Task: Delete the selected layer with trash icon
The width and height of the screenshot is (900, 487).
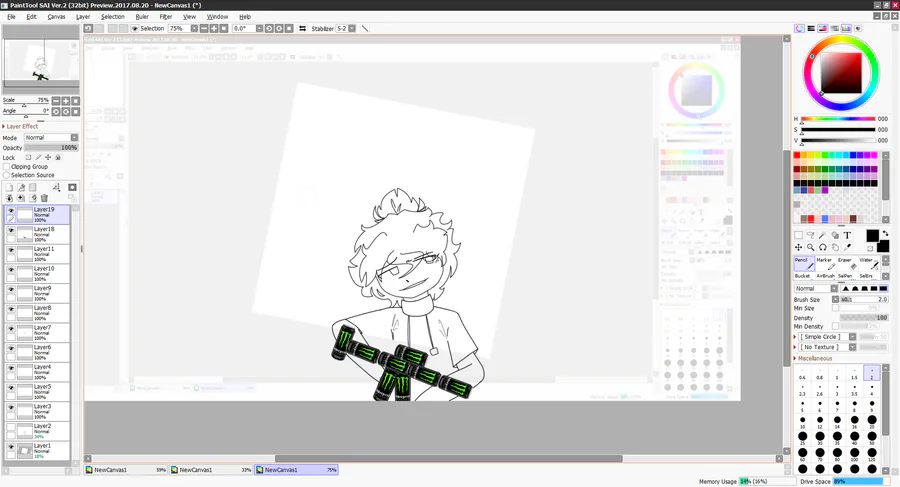Action: (44, 198)
